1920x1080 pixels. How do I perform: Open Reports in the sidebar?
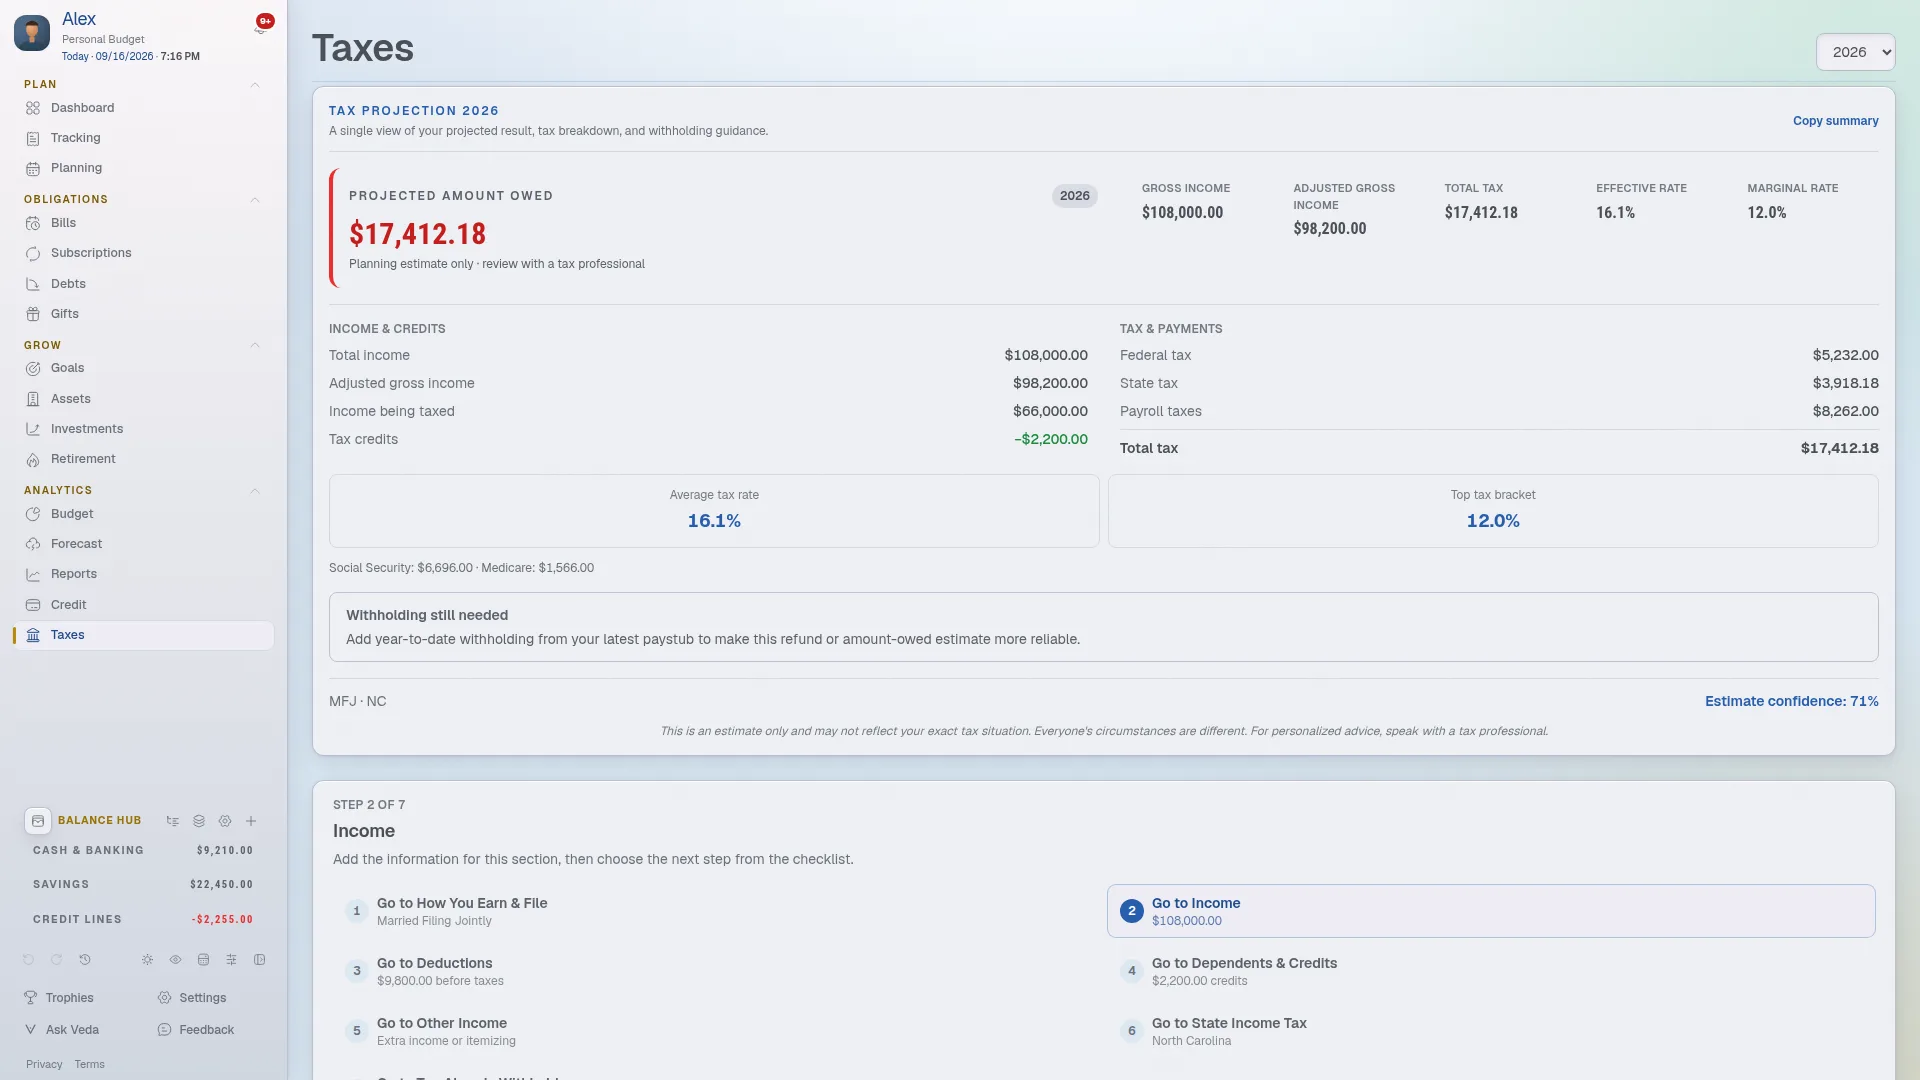tap(143, 574)
